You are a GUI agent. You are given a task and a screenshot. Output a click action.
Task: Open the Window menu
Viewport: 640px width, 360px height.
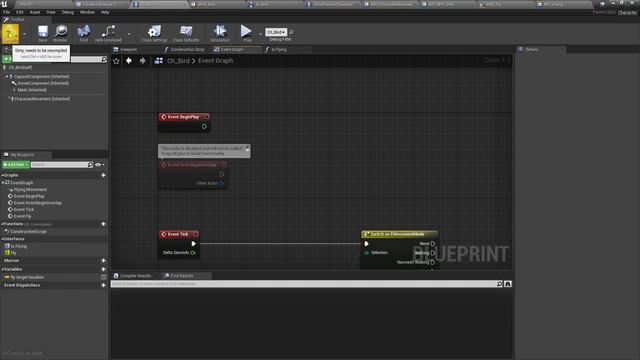87,12
